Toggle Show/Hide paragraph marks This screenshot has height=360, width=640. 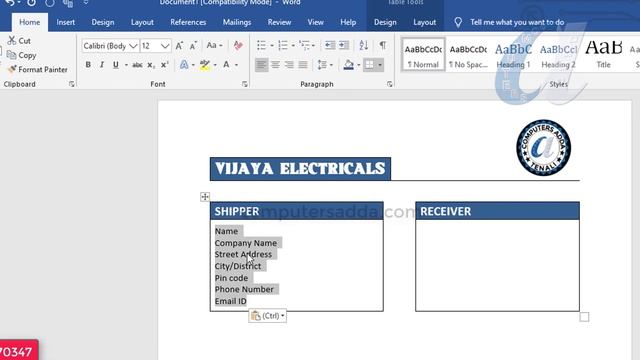tap(382, 45)
